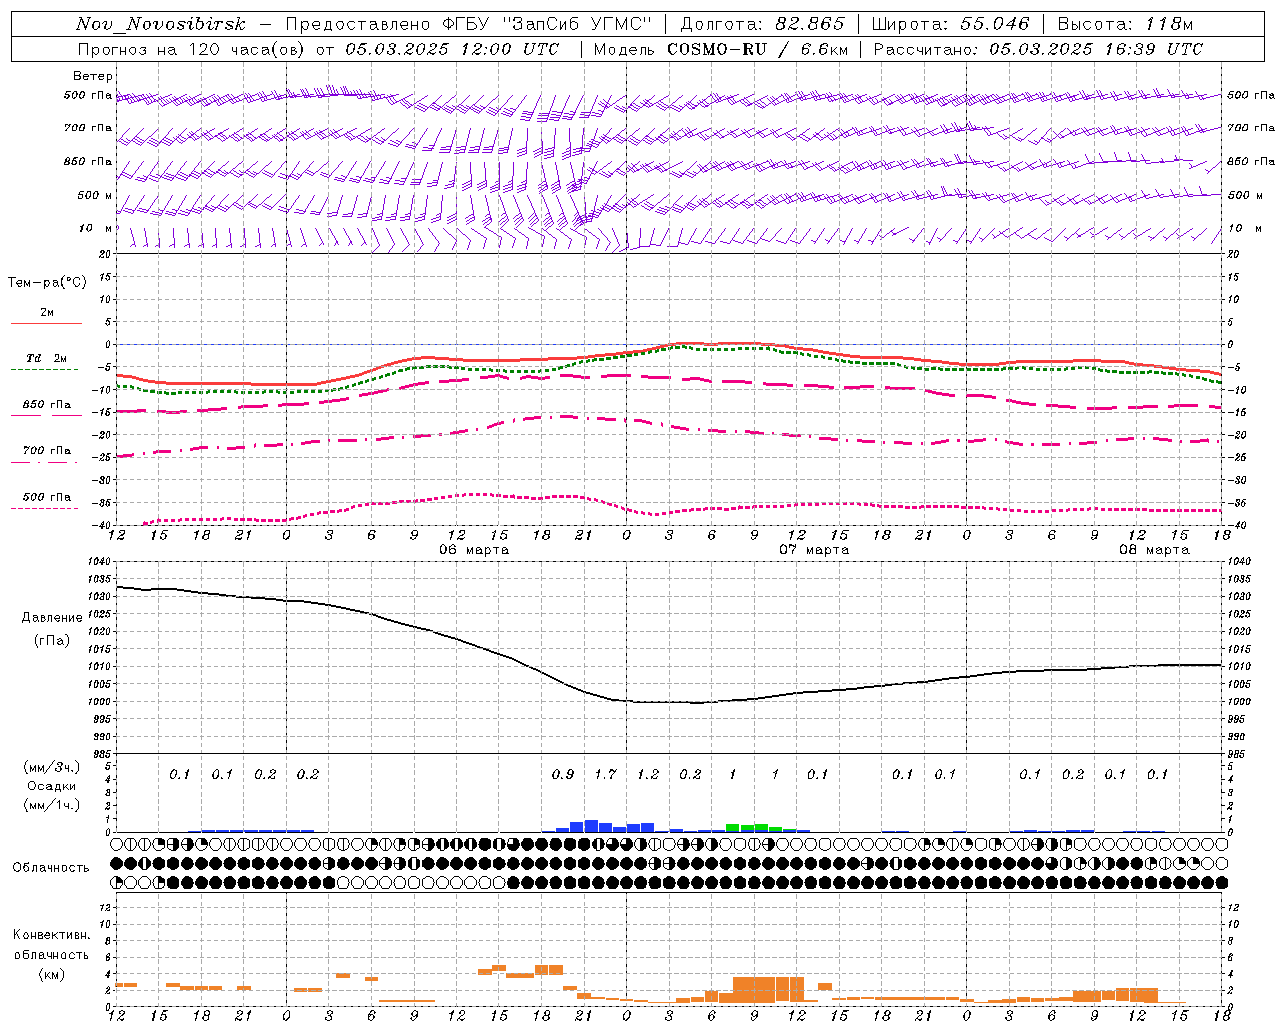Click the '1.2' three-hour precipitation value
Image resolution: width=1280 pixels, height=1024 pixels.
(x=648, y=774)
